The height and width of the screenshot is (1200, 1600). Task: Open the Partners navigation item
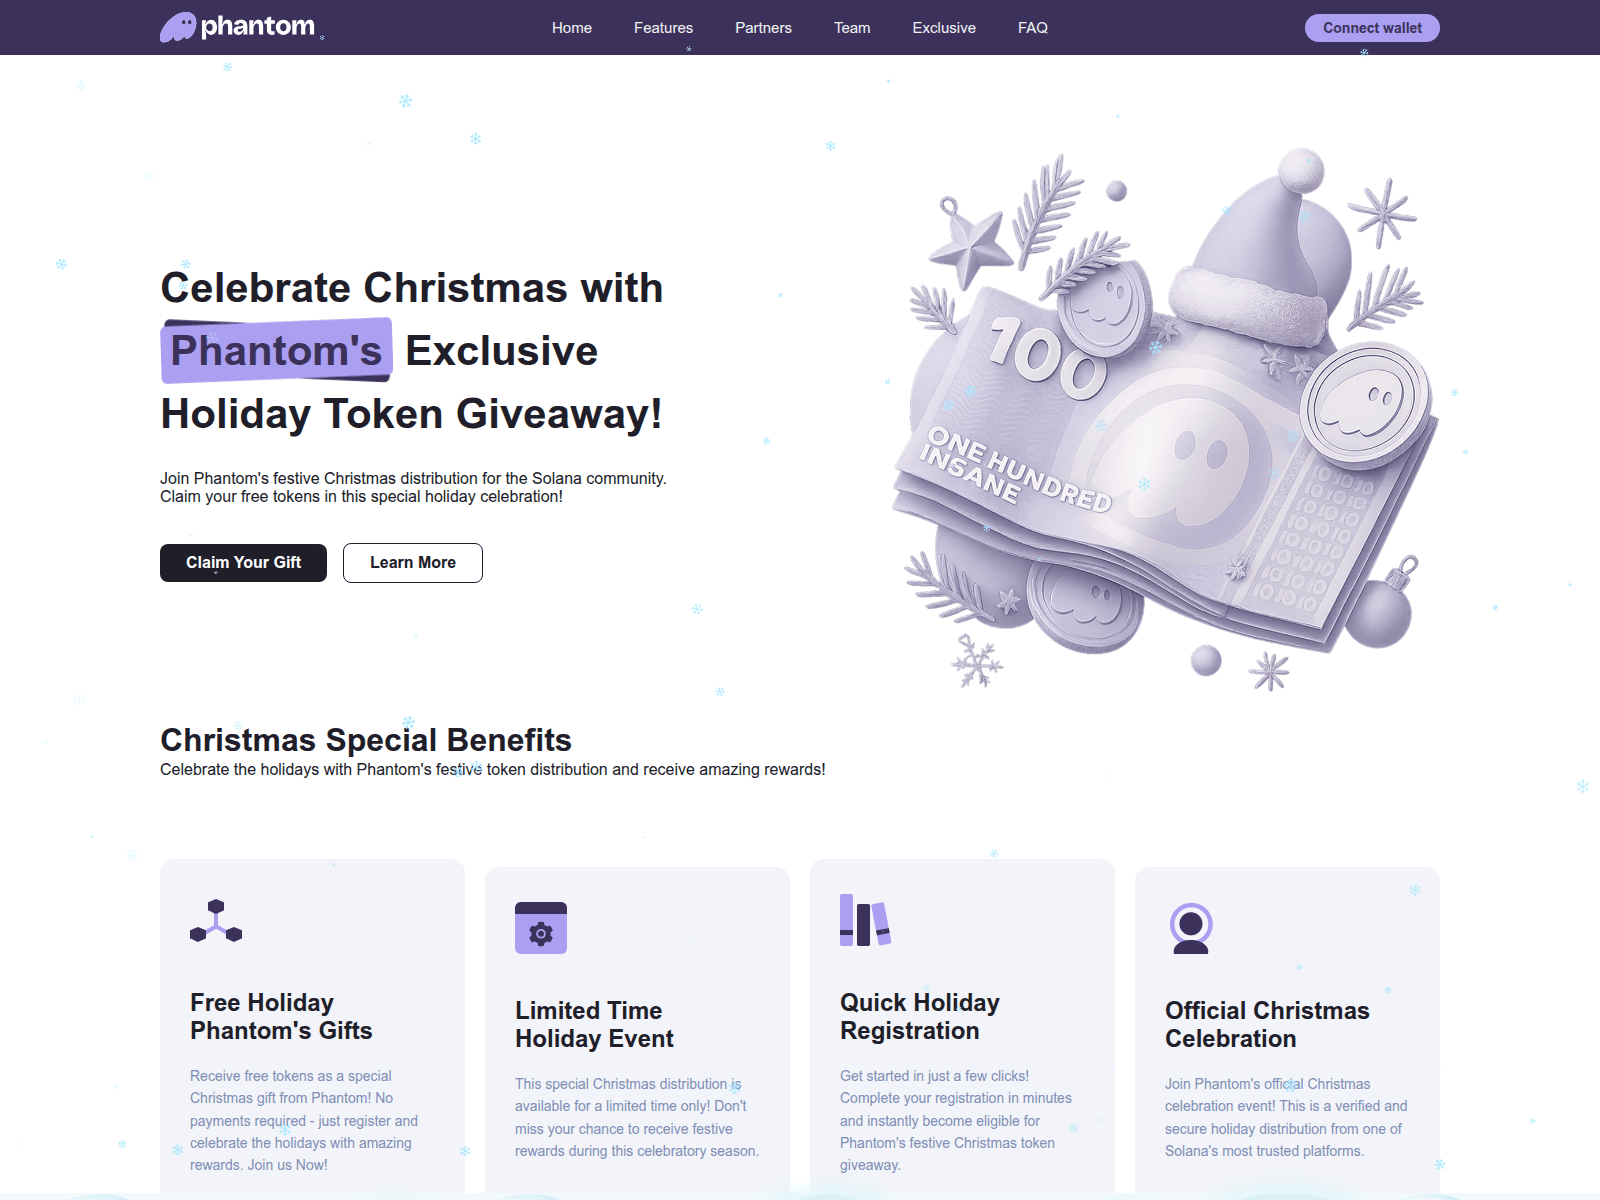763,28
